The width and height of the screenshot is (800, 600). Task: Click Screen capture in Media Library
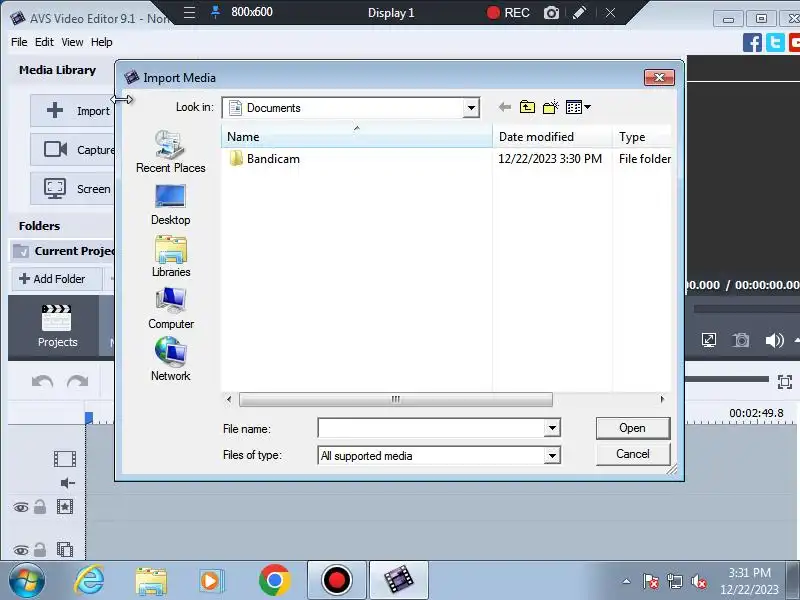(72, 189)
